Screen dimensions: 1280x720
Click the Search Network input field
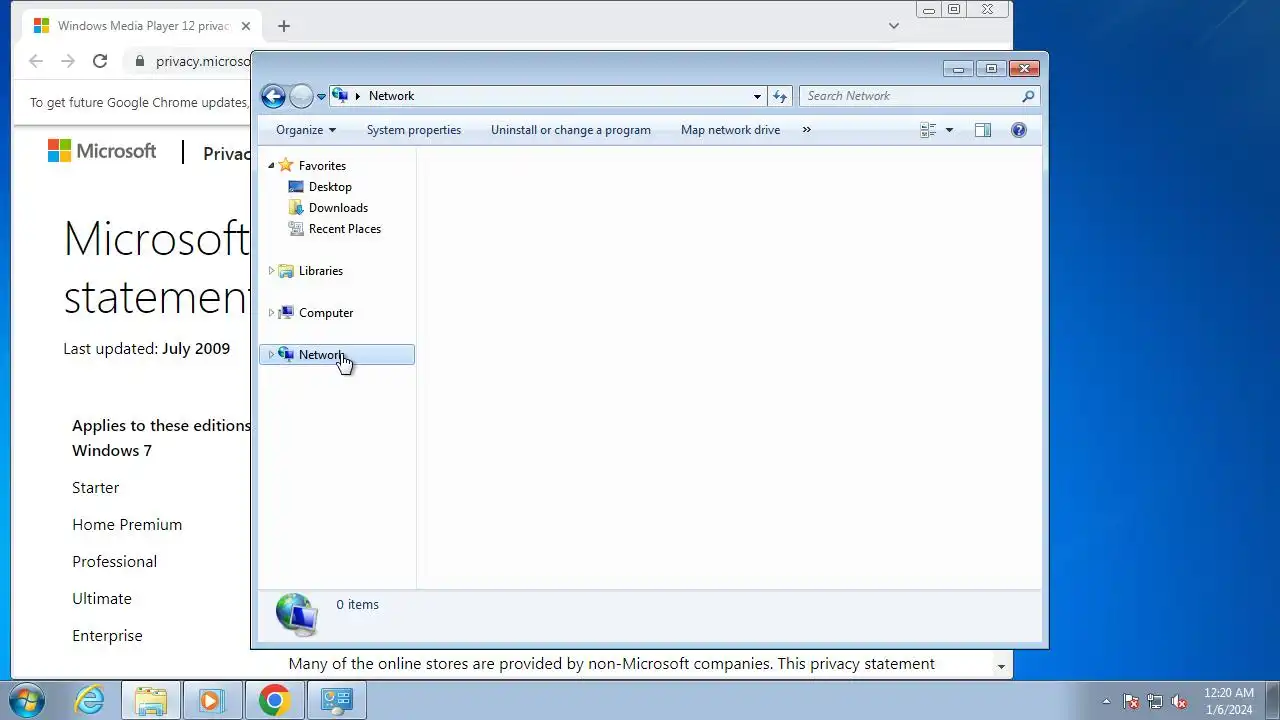pyautogui.click(x=910, y=96)
